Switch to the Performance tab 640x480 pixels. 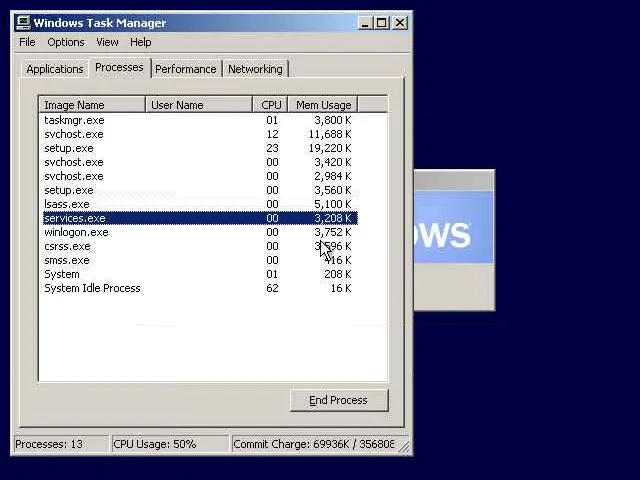tap(186, 69)
